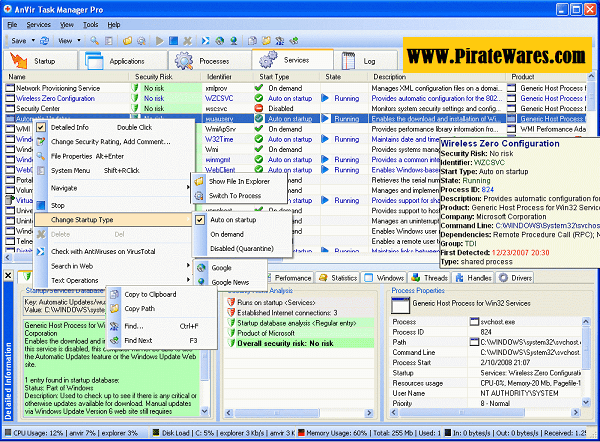Switch to the Startup main tab
This screenshot has width=600, height=442.
click(x=40, y=61)
